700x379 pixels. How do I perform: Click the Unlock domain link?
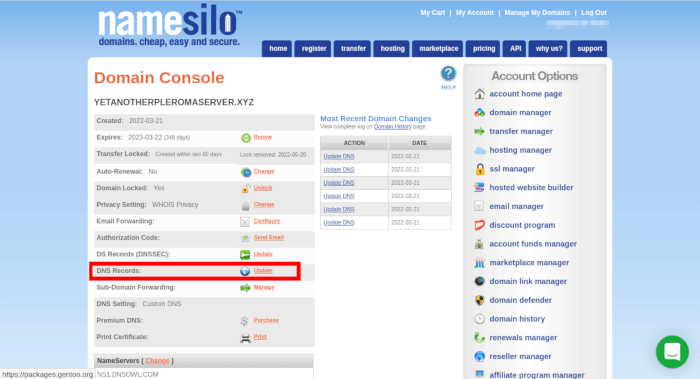coord(262,188)
